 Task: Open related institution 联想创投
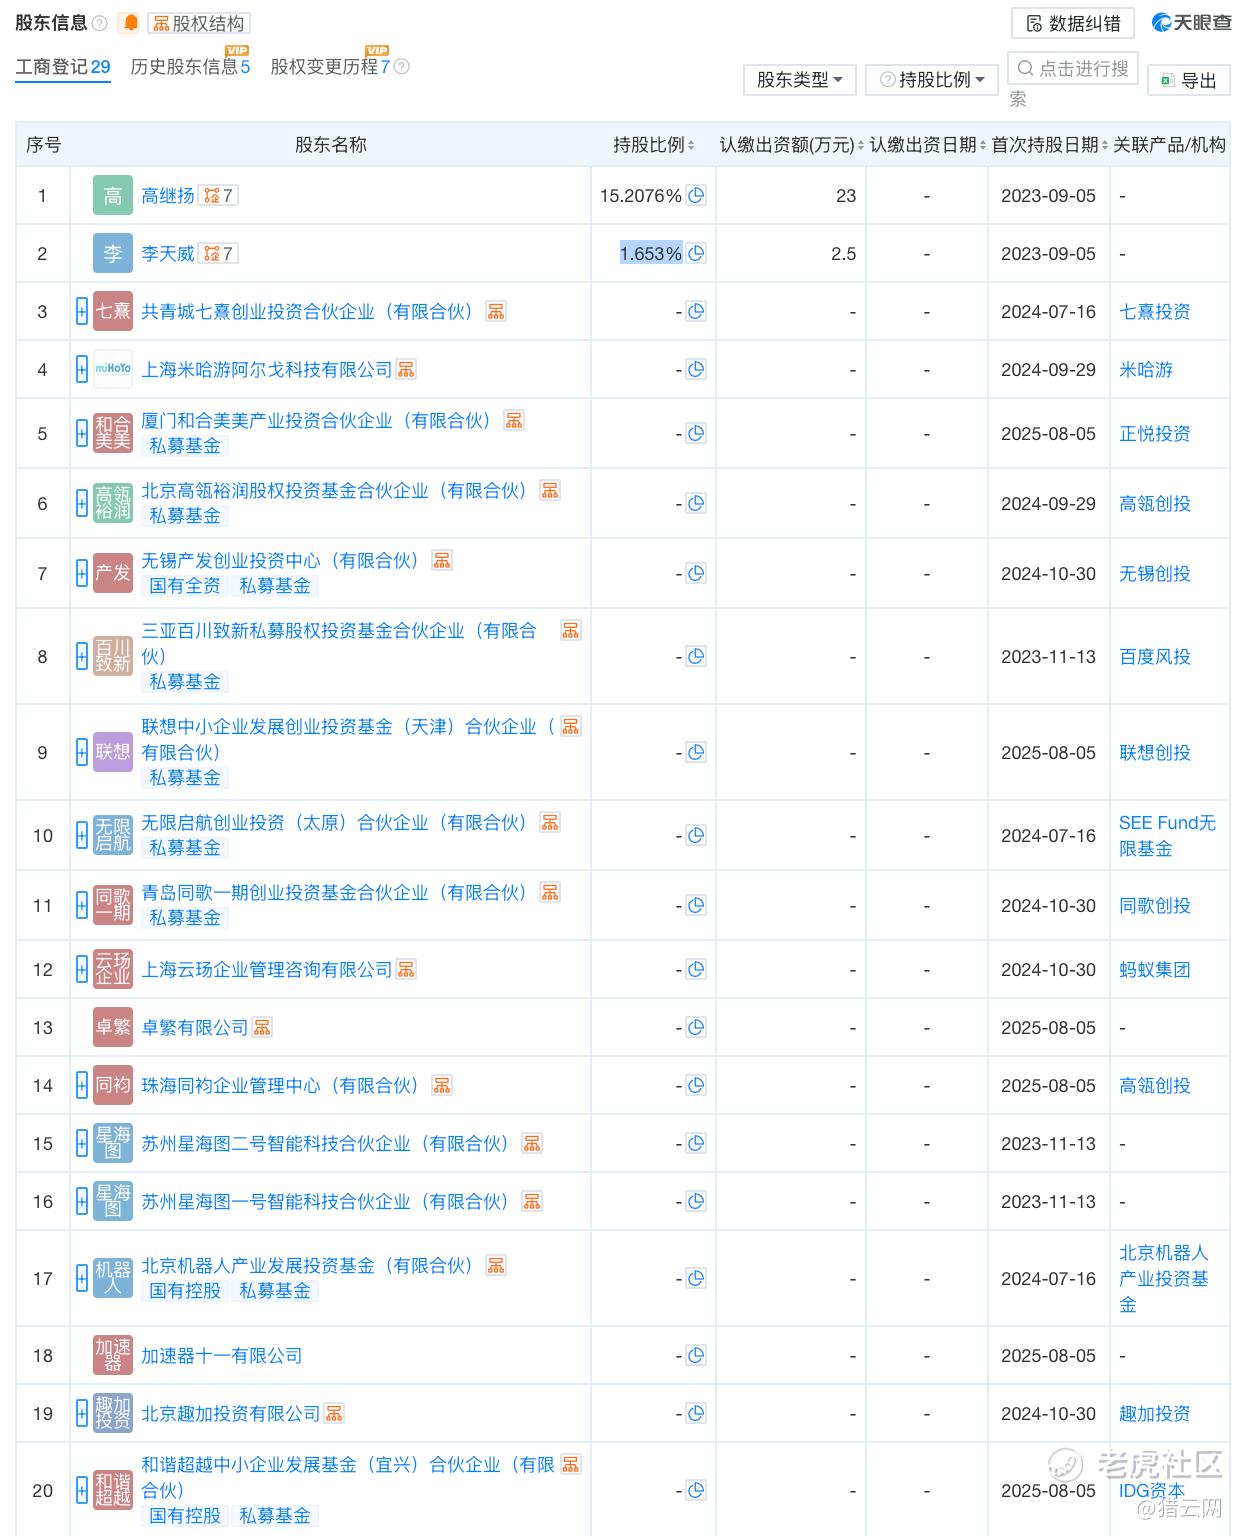[1155, 753]
